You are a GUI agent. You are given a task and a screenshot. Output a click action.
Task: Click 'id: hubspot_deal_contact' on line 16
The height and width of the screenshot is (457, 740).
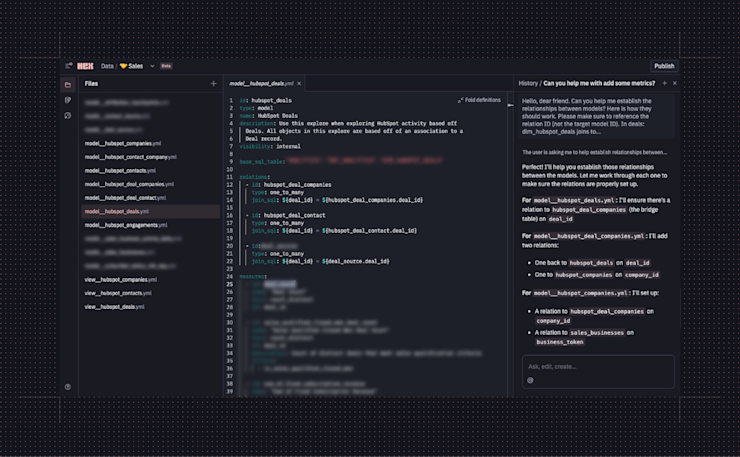288,215
